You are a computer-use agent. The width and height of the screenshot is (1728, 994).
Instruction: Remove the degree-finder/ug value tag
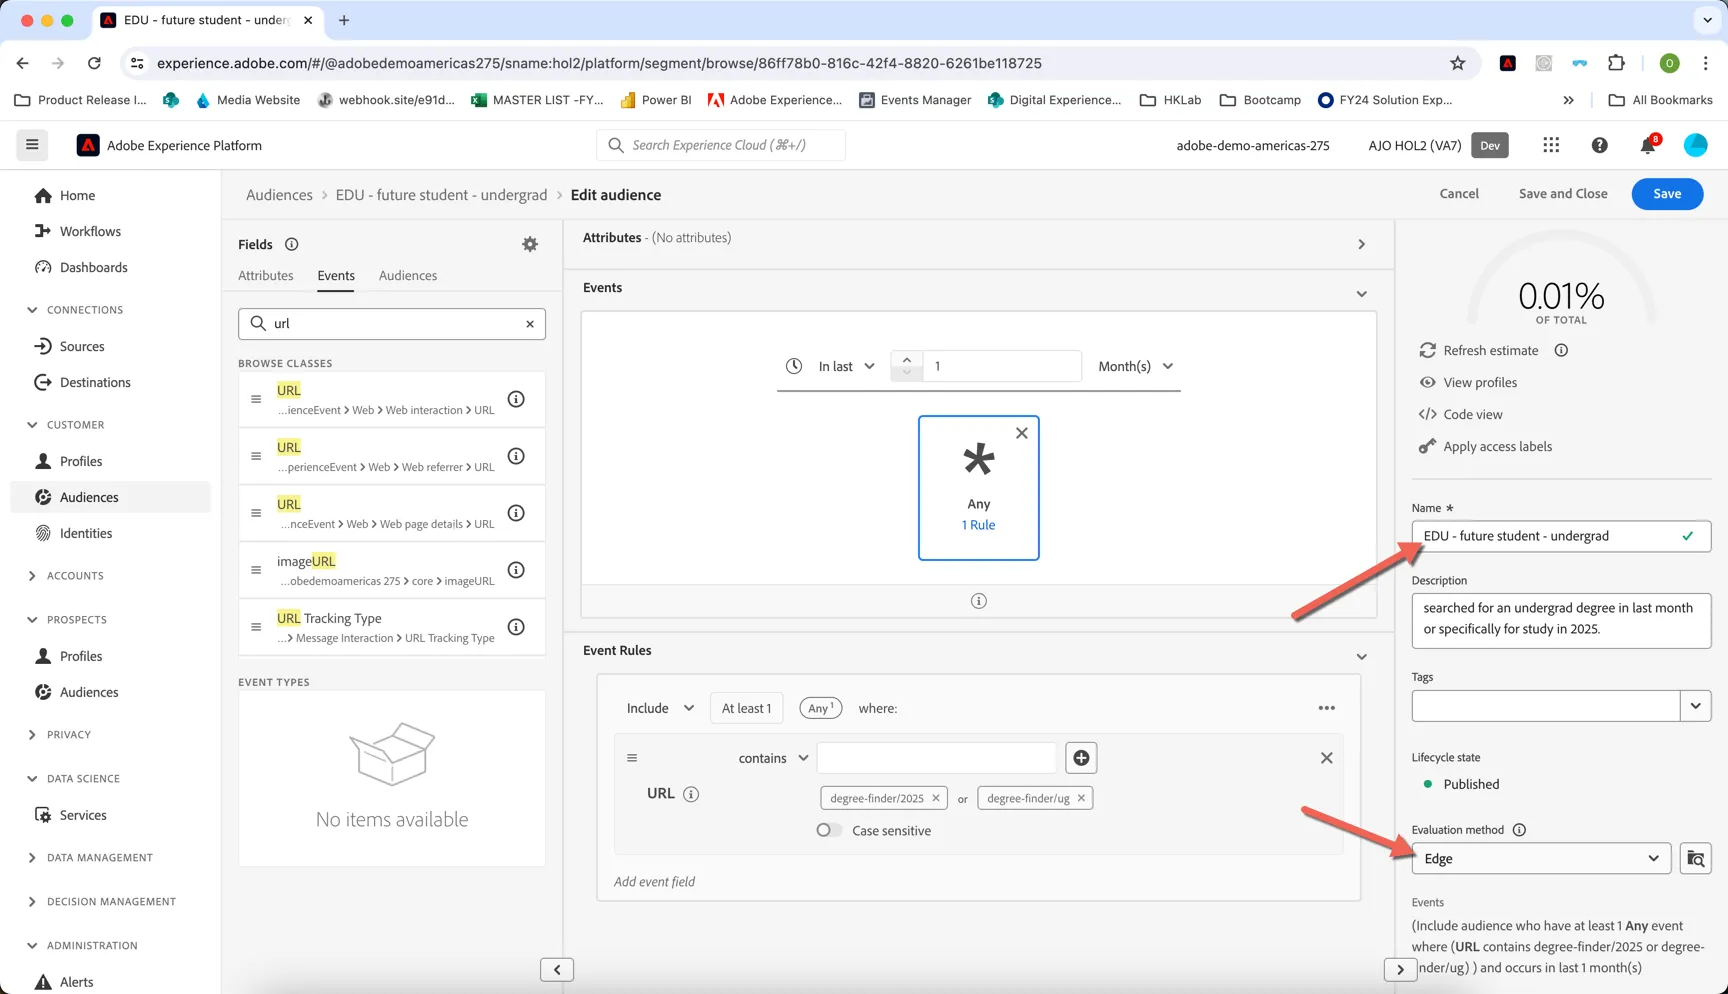pyautogui.click(x=1081, y=798)
